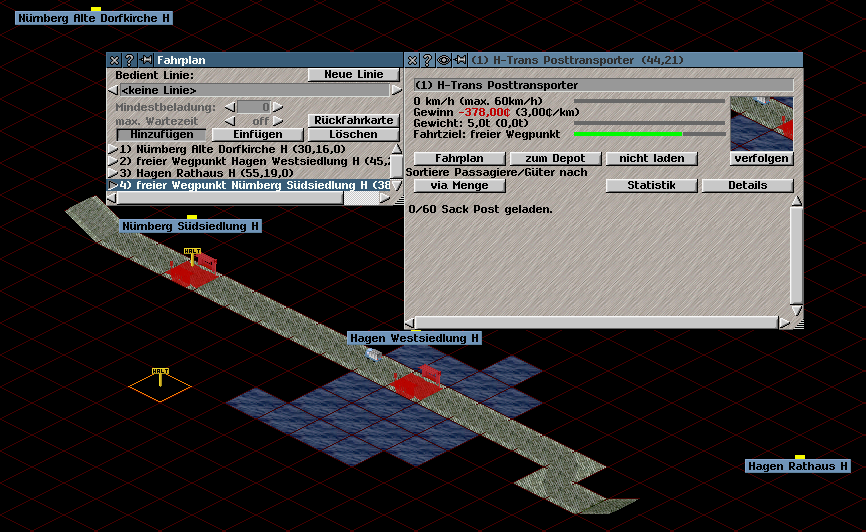
Task: Click the yellow HALT sign at Nürnberg Südsiedlung
Action: tap(192, 253)
